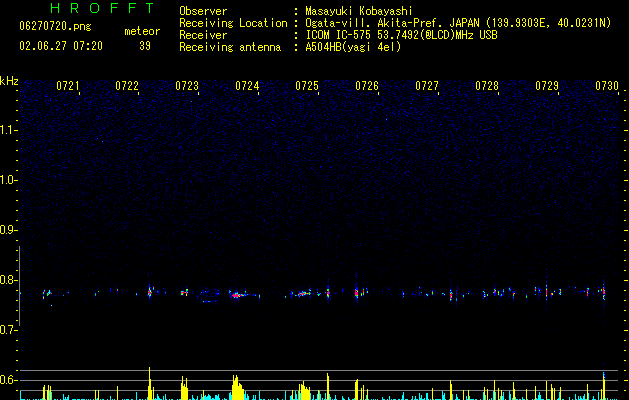Click the 0.7 kHz axis label
This screenshot has width=629, height=400.
pyautogui.click(x=9, y=330)
